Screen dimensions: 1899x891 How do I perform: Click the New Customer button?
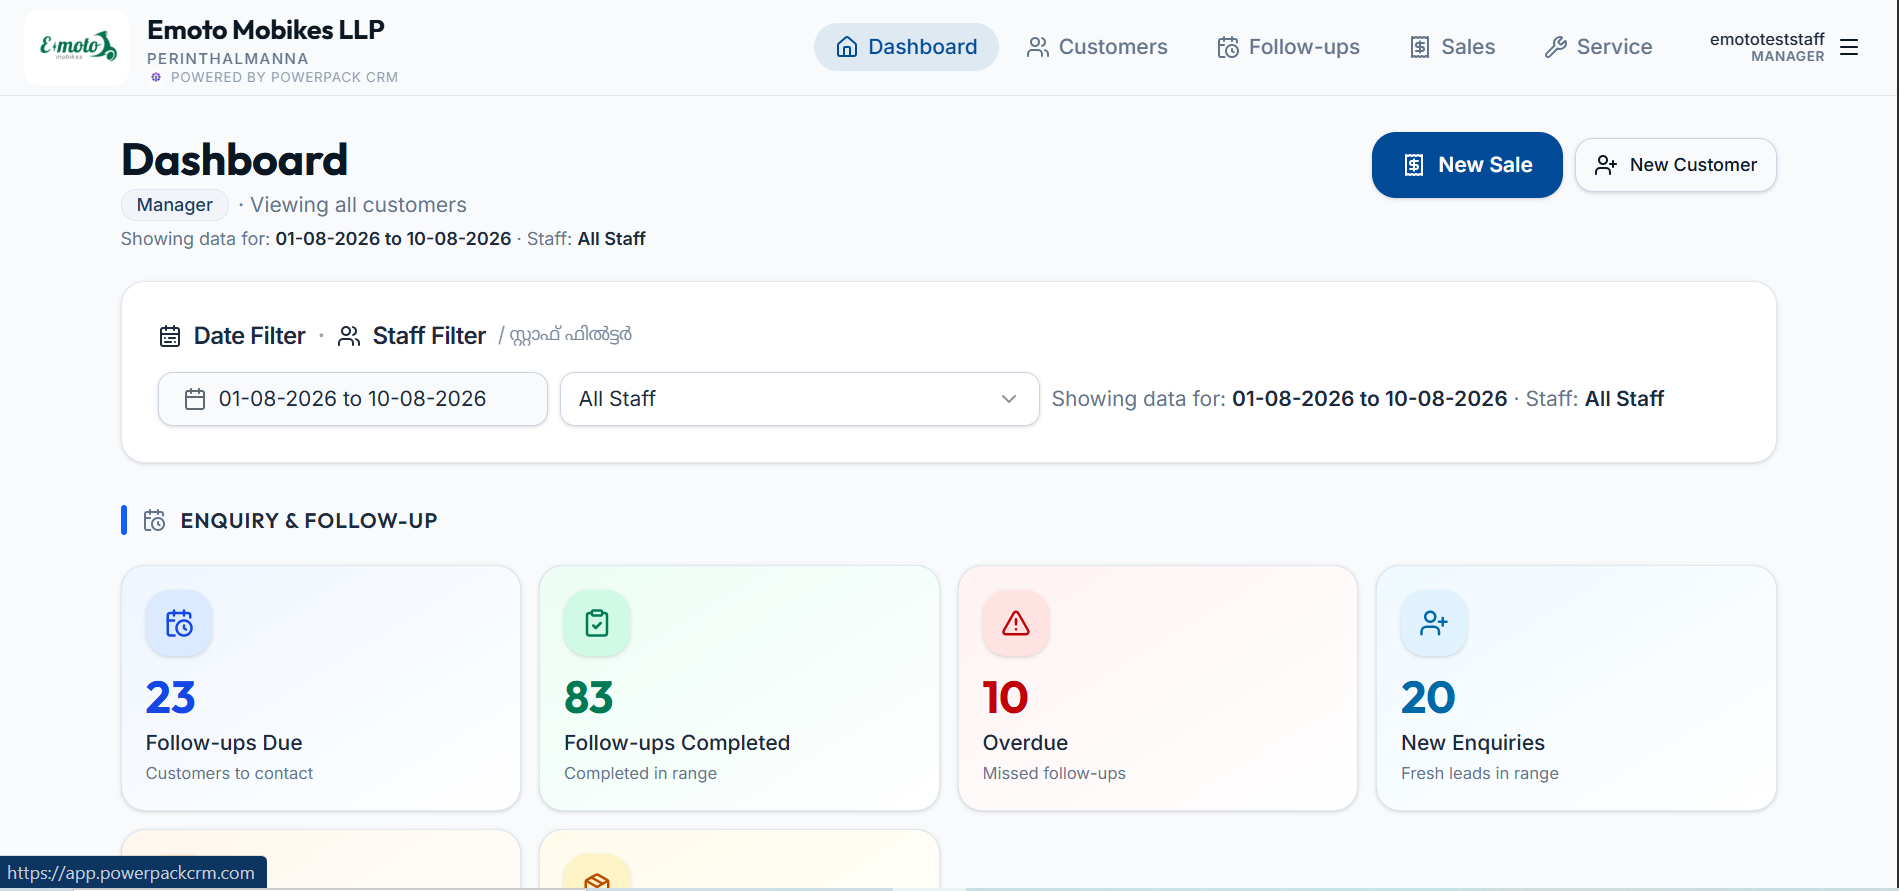tap(1676, 165)
